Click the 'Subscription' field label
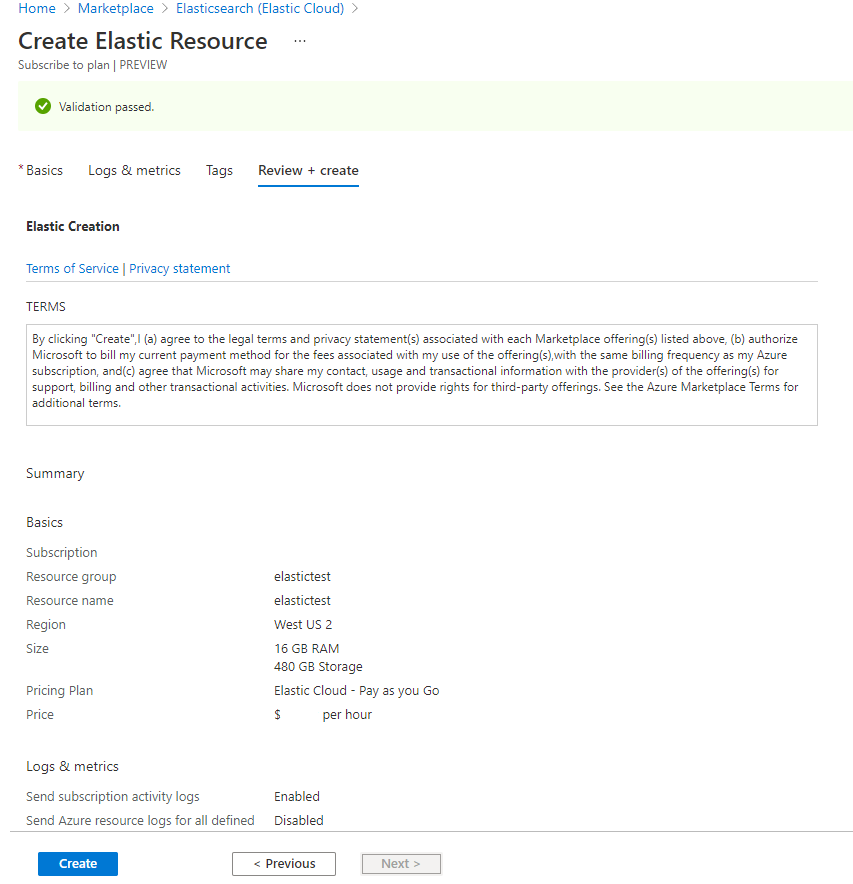Image resolution: width=853 pixels, height=884 pixels. click(61, 552)
